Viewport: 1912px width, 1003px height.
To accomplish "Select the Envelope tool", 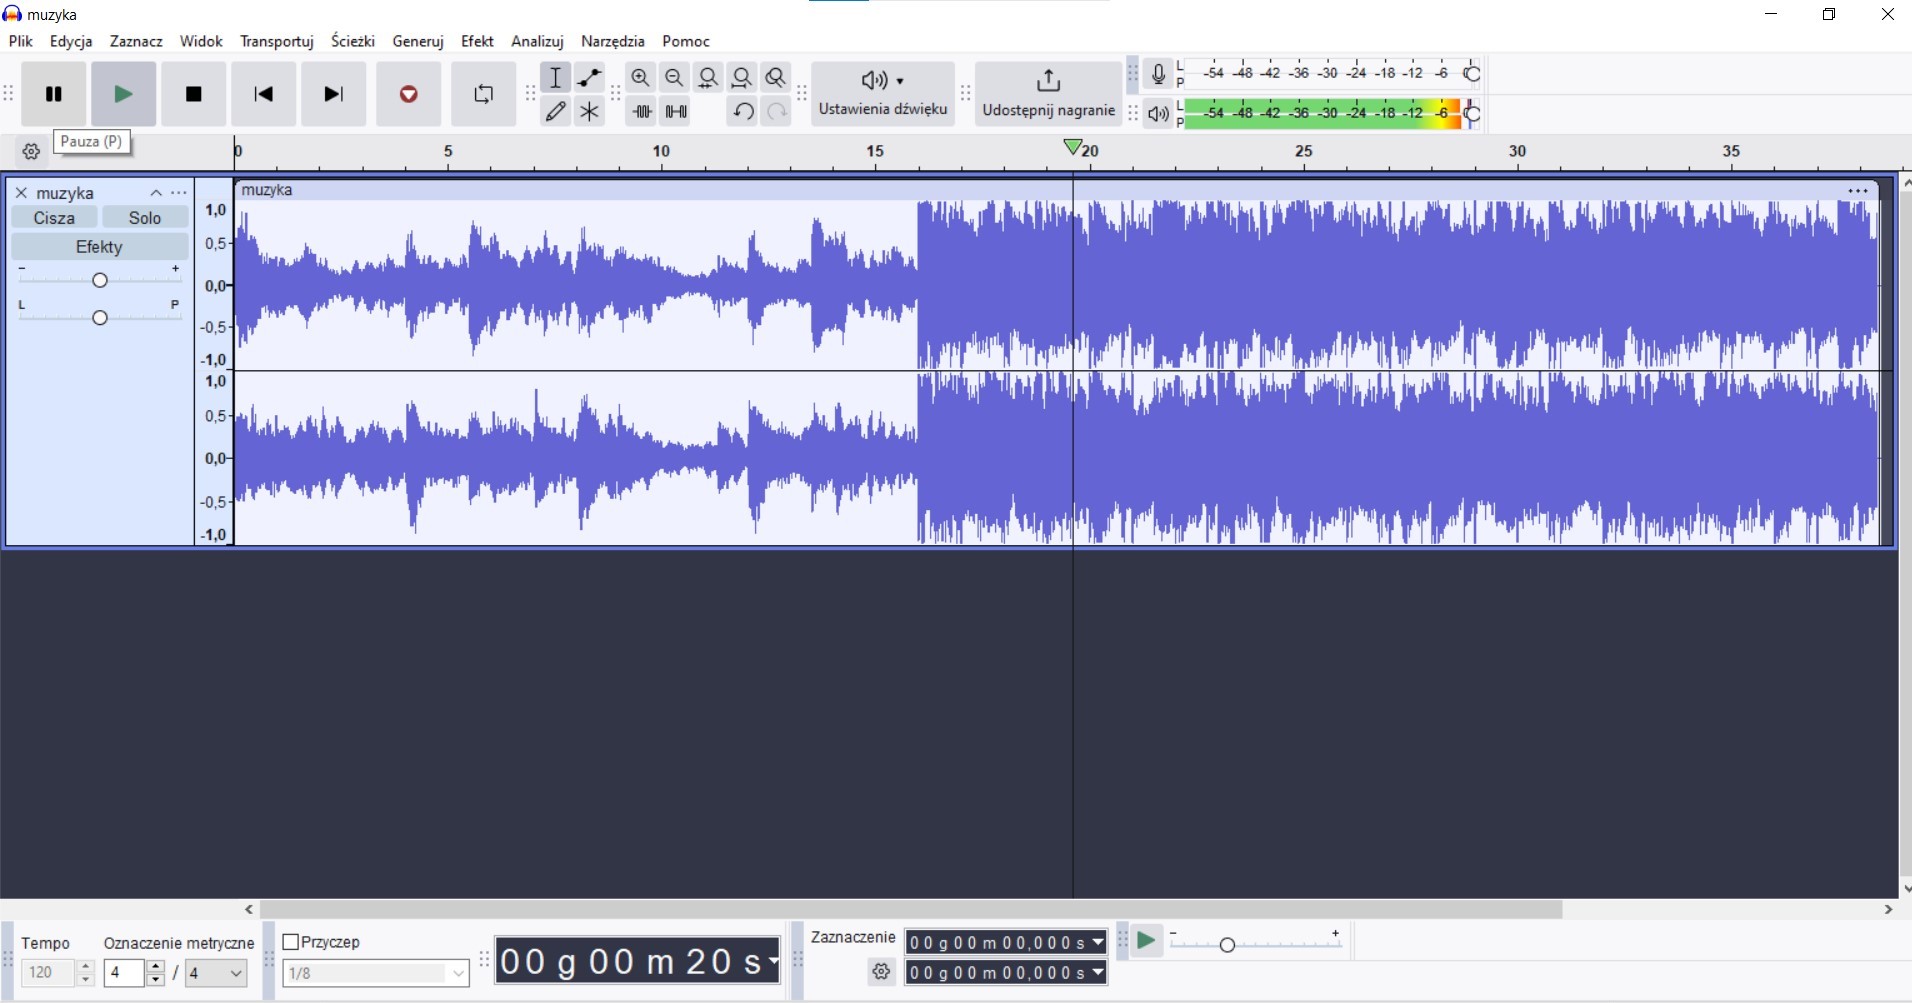I will point(590,77).
